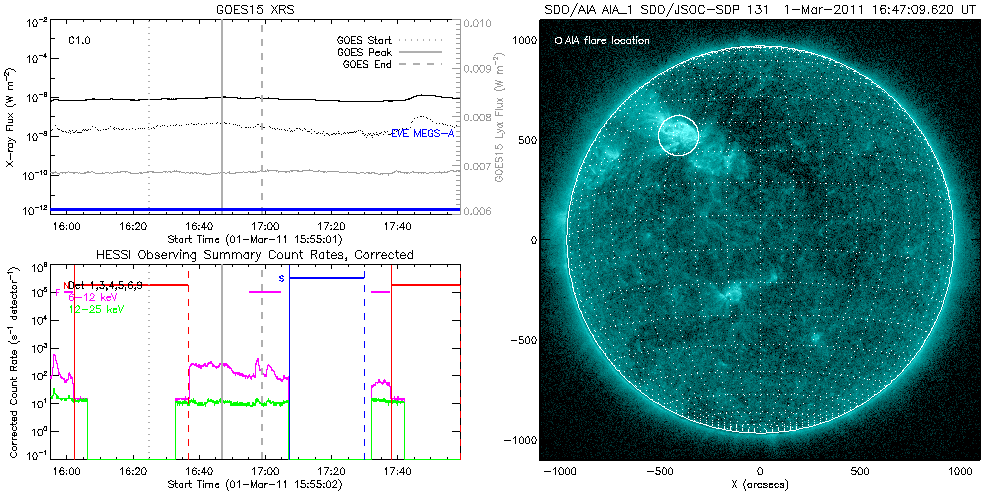Click the red 'N' marker in HESSI plot
The width and height of the screenshot is (1000, 500).
67,285
